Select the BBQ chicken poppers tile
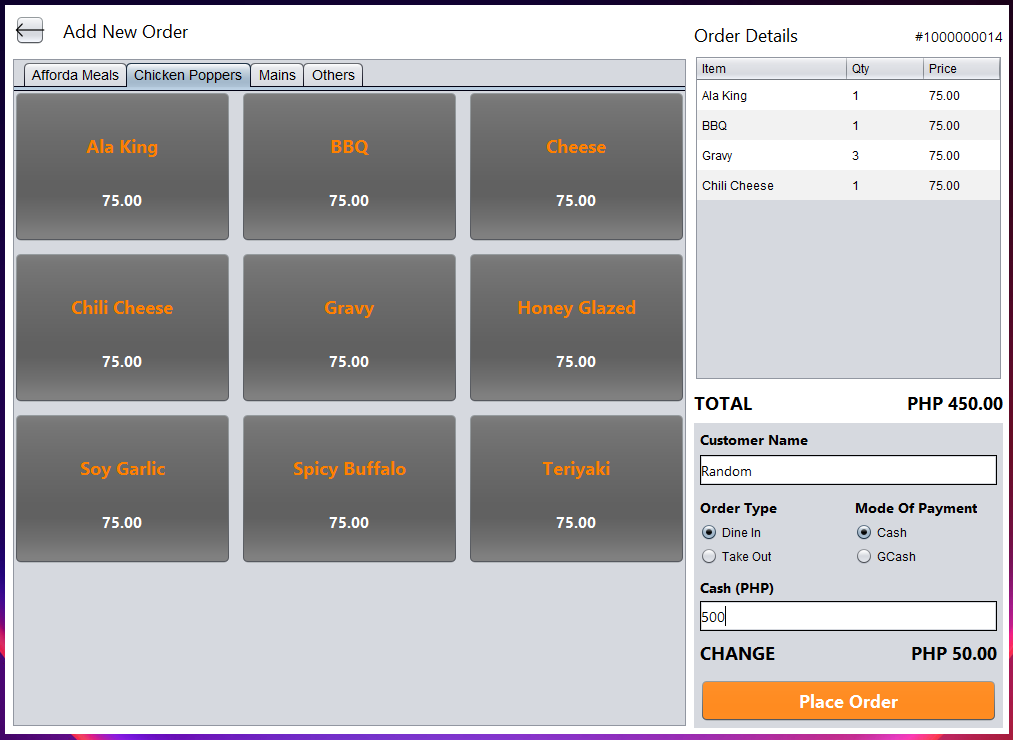This screenshot has width=1013, height=740. (349, 167)
